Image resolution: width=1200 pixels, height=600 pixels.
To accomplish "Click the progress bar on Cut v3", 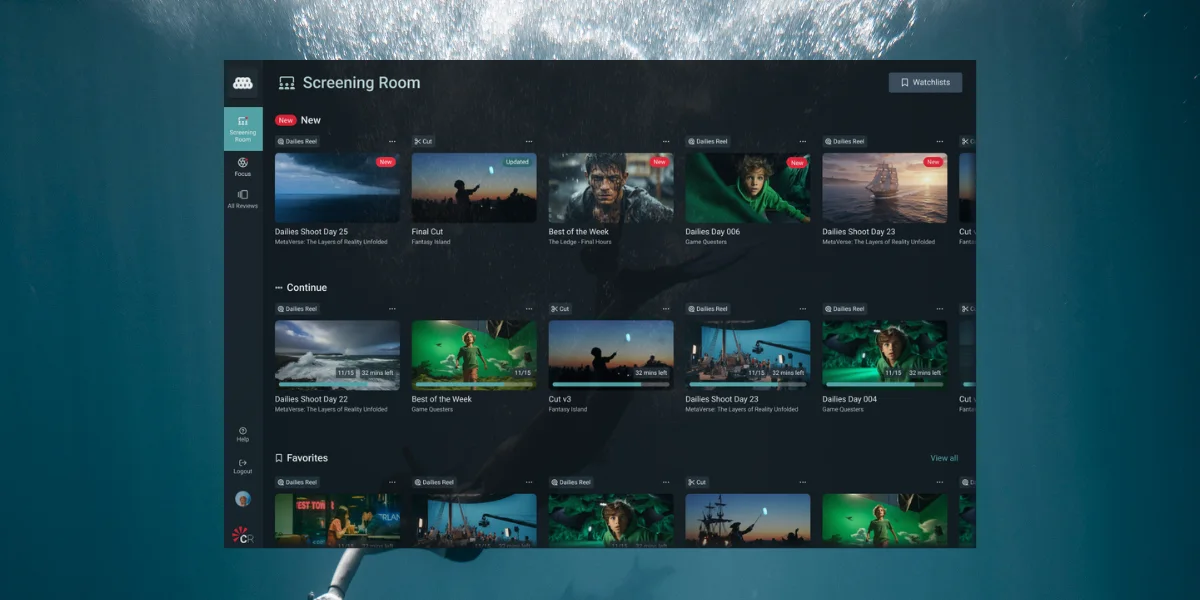I will click(x=611, y=384).
